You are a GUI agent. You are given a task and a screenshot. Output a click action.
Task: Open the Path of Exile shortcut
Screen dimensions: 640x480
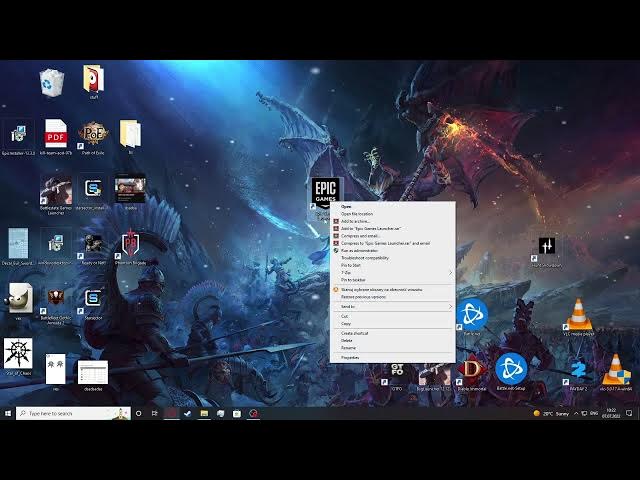point(93,135)
